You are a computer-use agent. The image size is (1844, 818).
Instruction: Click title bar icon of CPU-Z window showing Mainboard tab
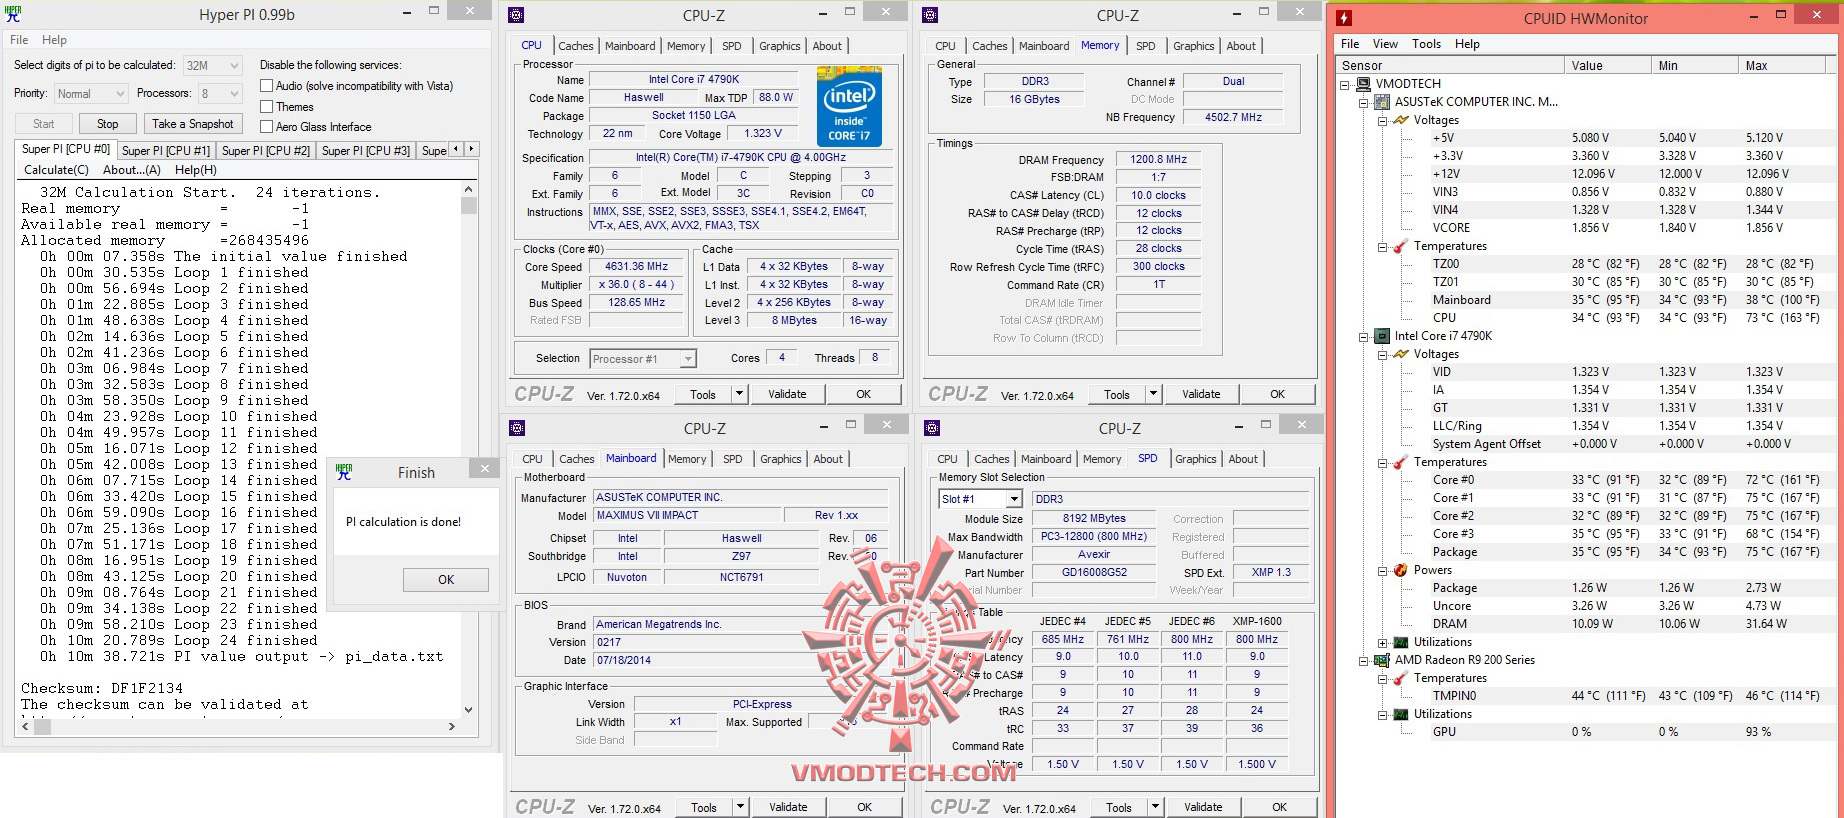[x=517, y=428]
